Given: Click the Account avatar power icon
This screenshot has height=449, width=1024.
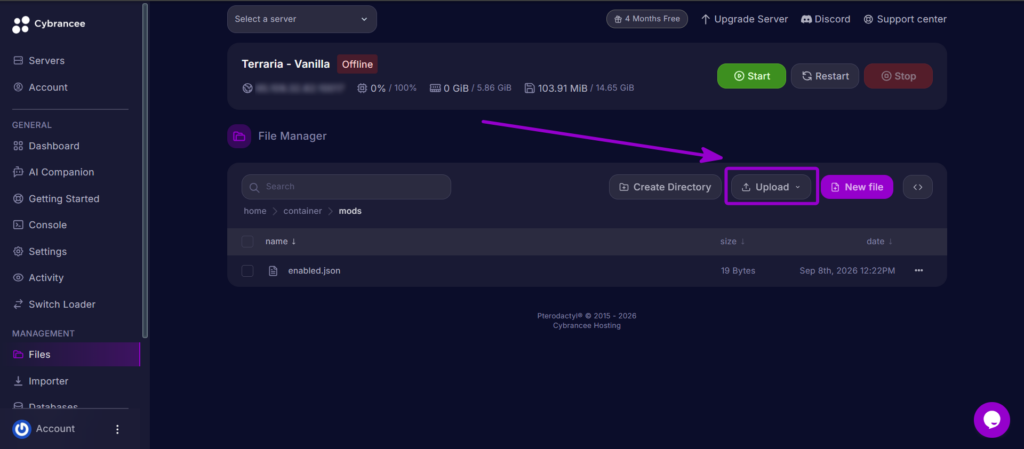Looking at the screenshot, I should point(22,429).
